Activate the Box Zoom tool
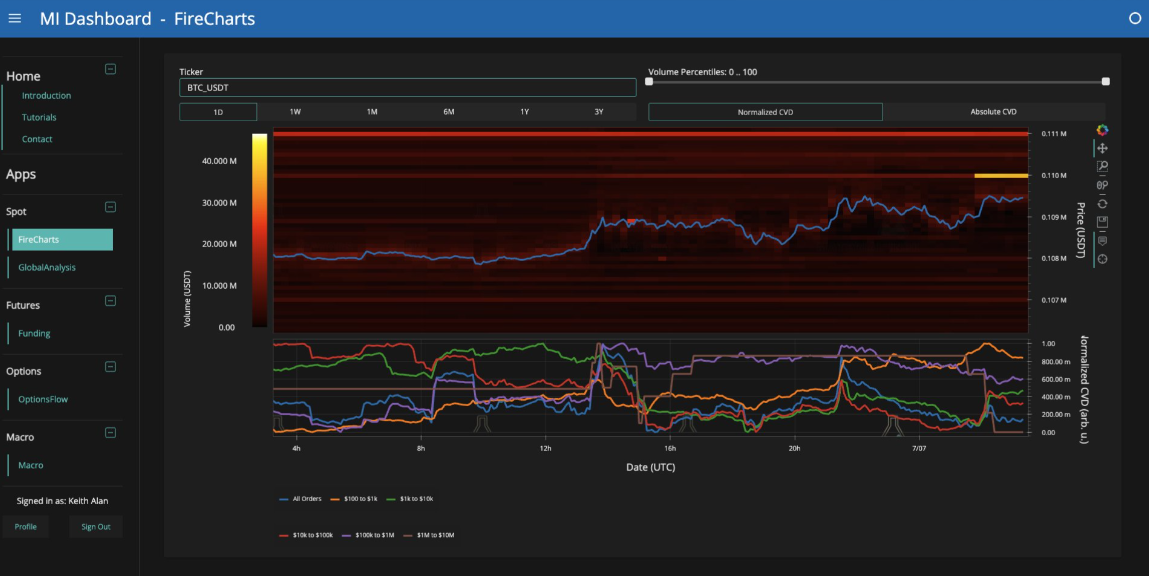This screenshot has width=1149, height=576. pos(1102,167)
